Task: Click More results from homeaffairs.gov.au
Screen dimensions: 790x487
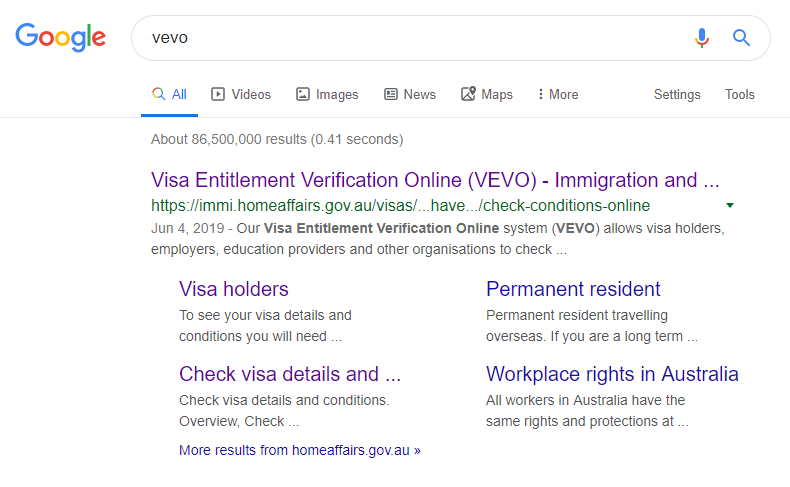Action: pyautogui.click(x=300, y=450)
